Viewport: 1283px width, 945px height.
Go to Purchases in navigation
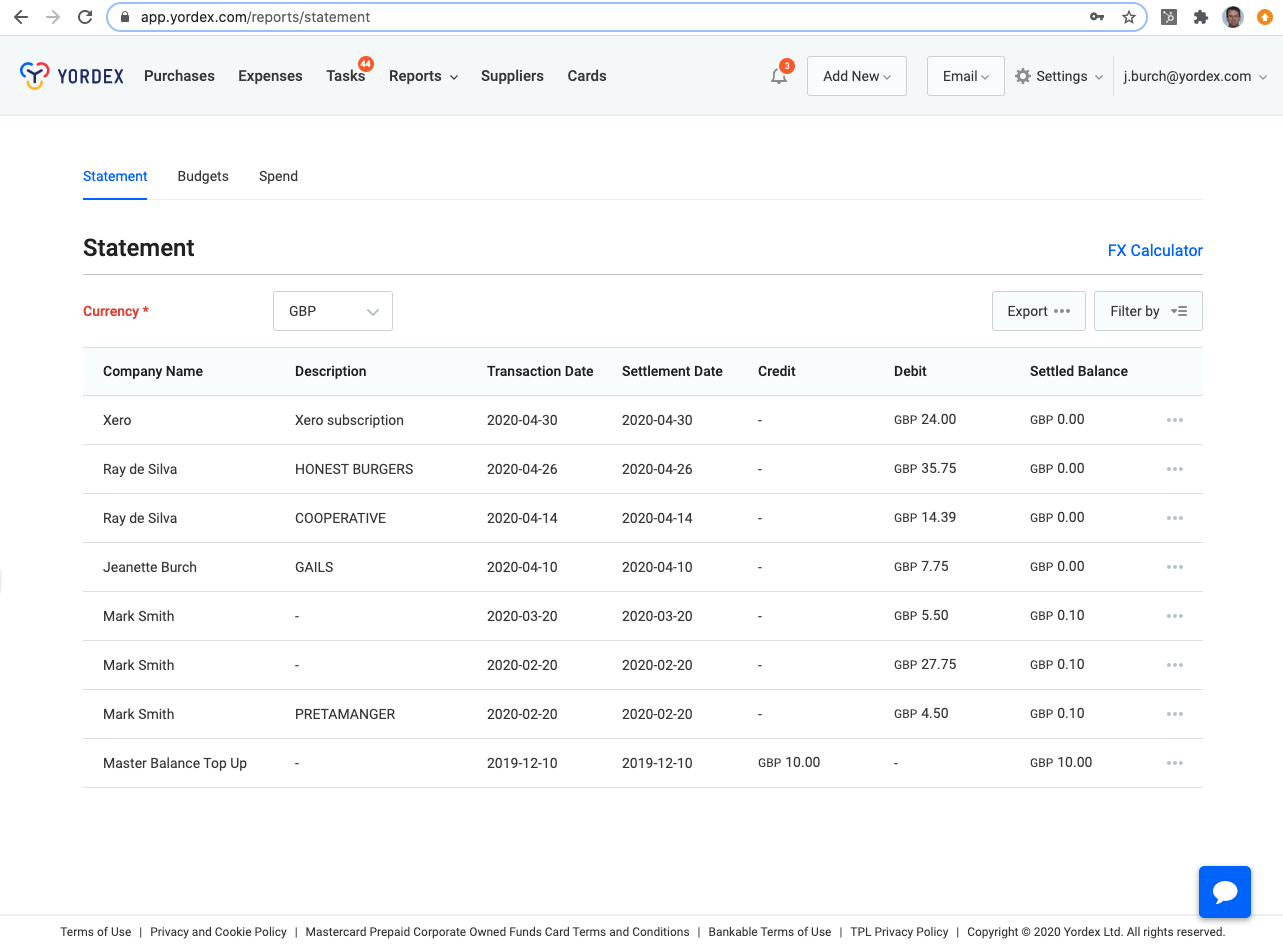point(179,76)
